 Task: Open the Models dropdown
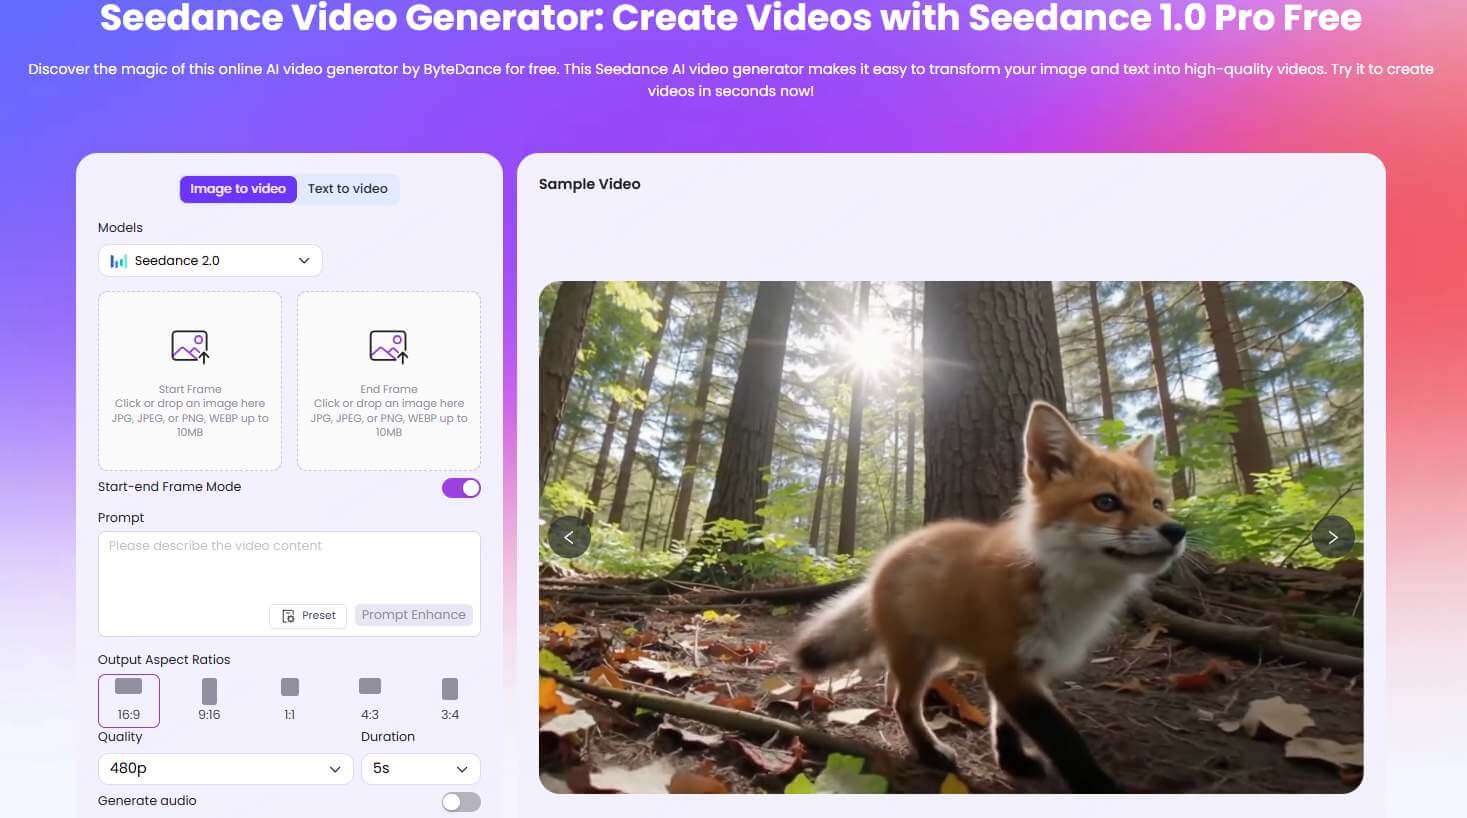[x=209, y=260]
